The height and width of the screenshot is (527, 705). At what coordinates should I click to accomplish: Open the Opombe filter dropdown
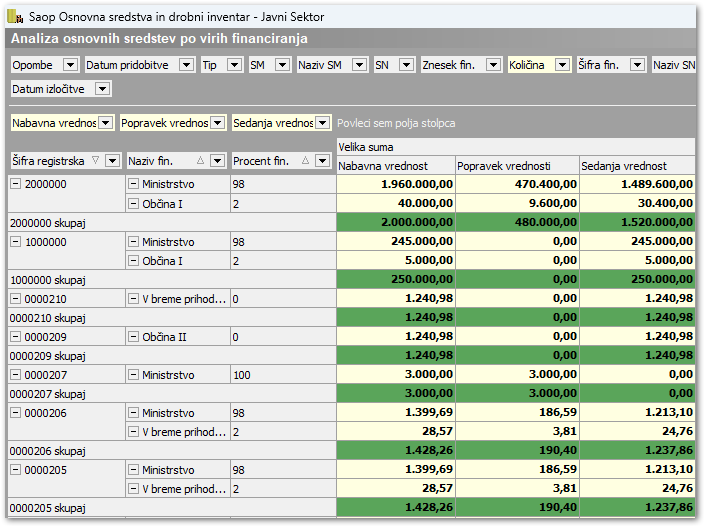(70, 65)
